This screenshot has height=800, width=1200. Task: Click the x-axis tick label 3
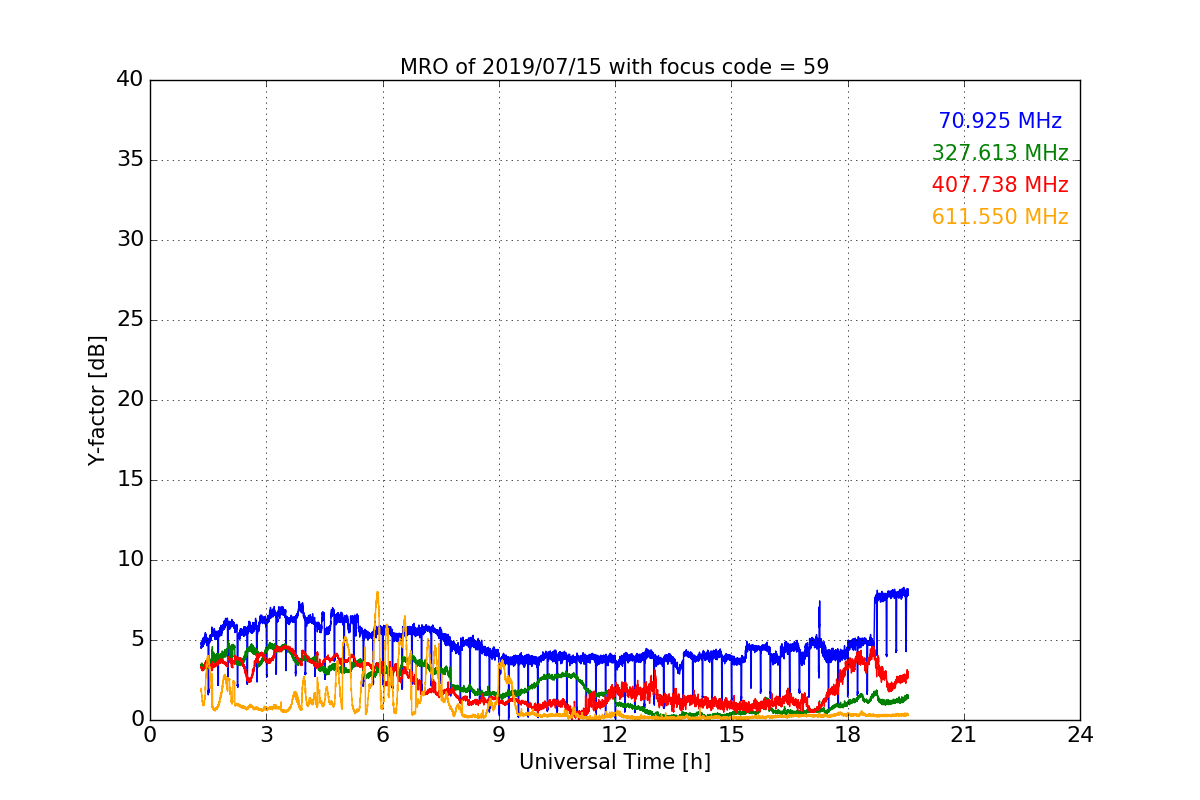[x=266, y=735]
